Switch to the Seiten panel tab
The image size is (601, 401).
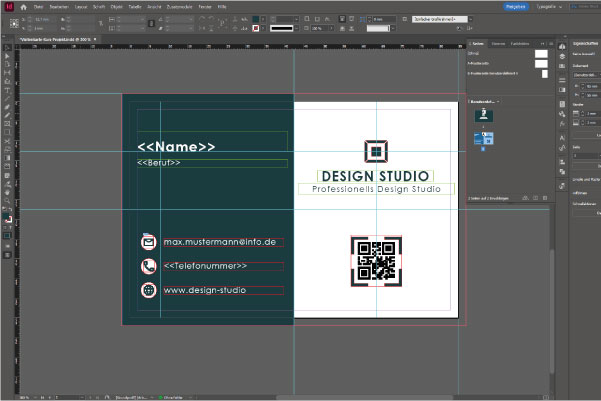point(478,44)
